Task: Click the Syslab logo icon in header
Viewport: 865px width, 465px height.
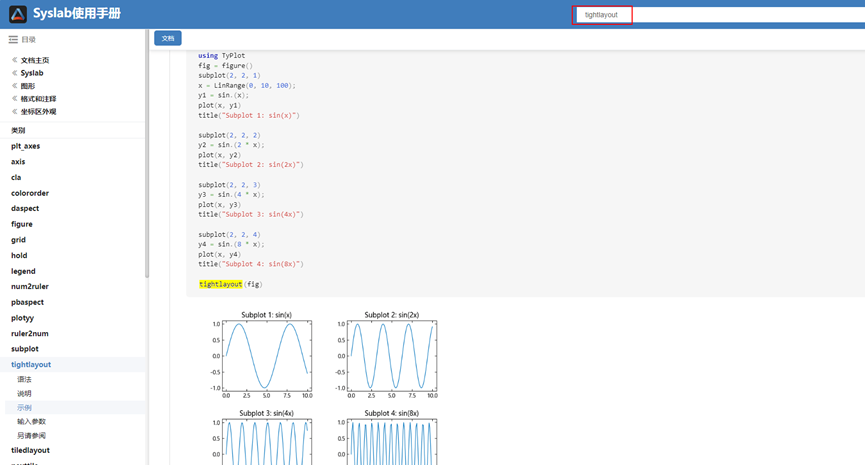Action: pyautogui.click(x=18, y=14)
